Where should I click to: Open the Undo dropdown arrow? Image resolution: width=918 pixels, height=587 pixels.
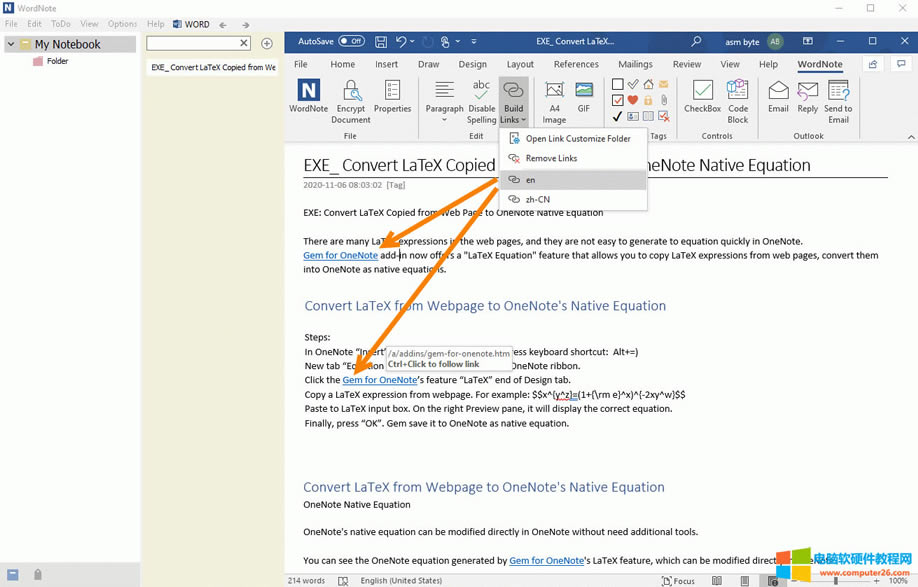pos(414,42)
